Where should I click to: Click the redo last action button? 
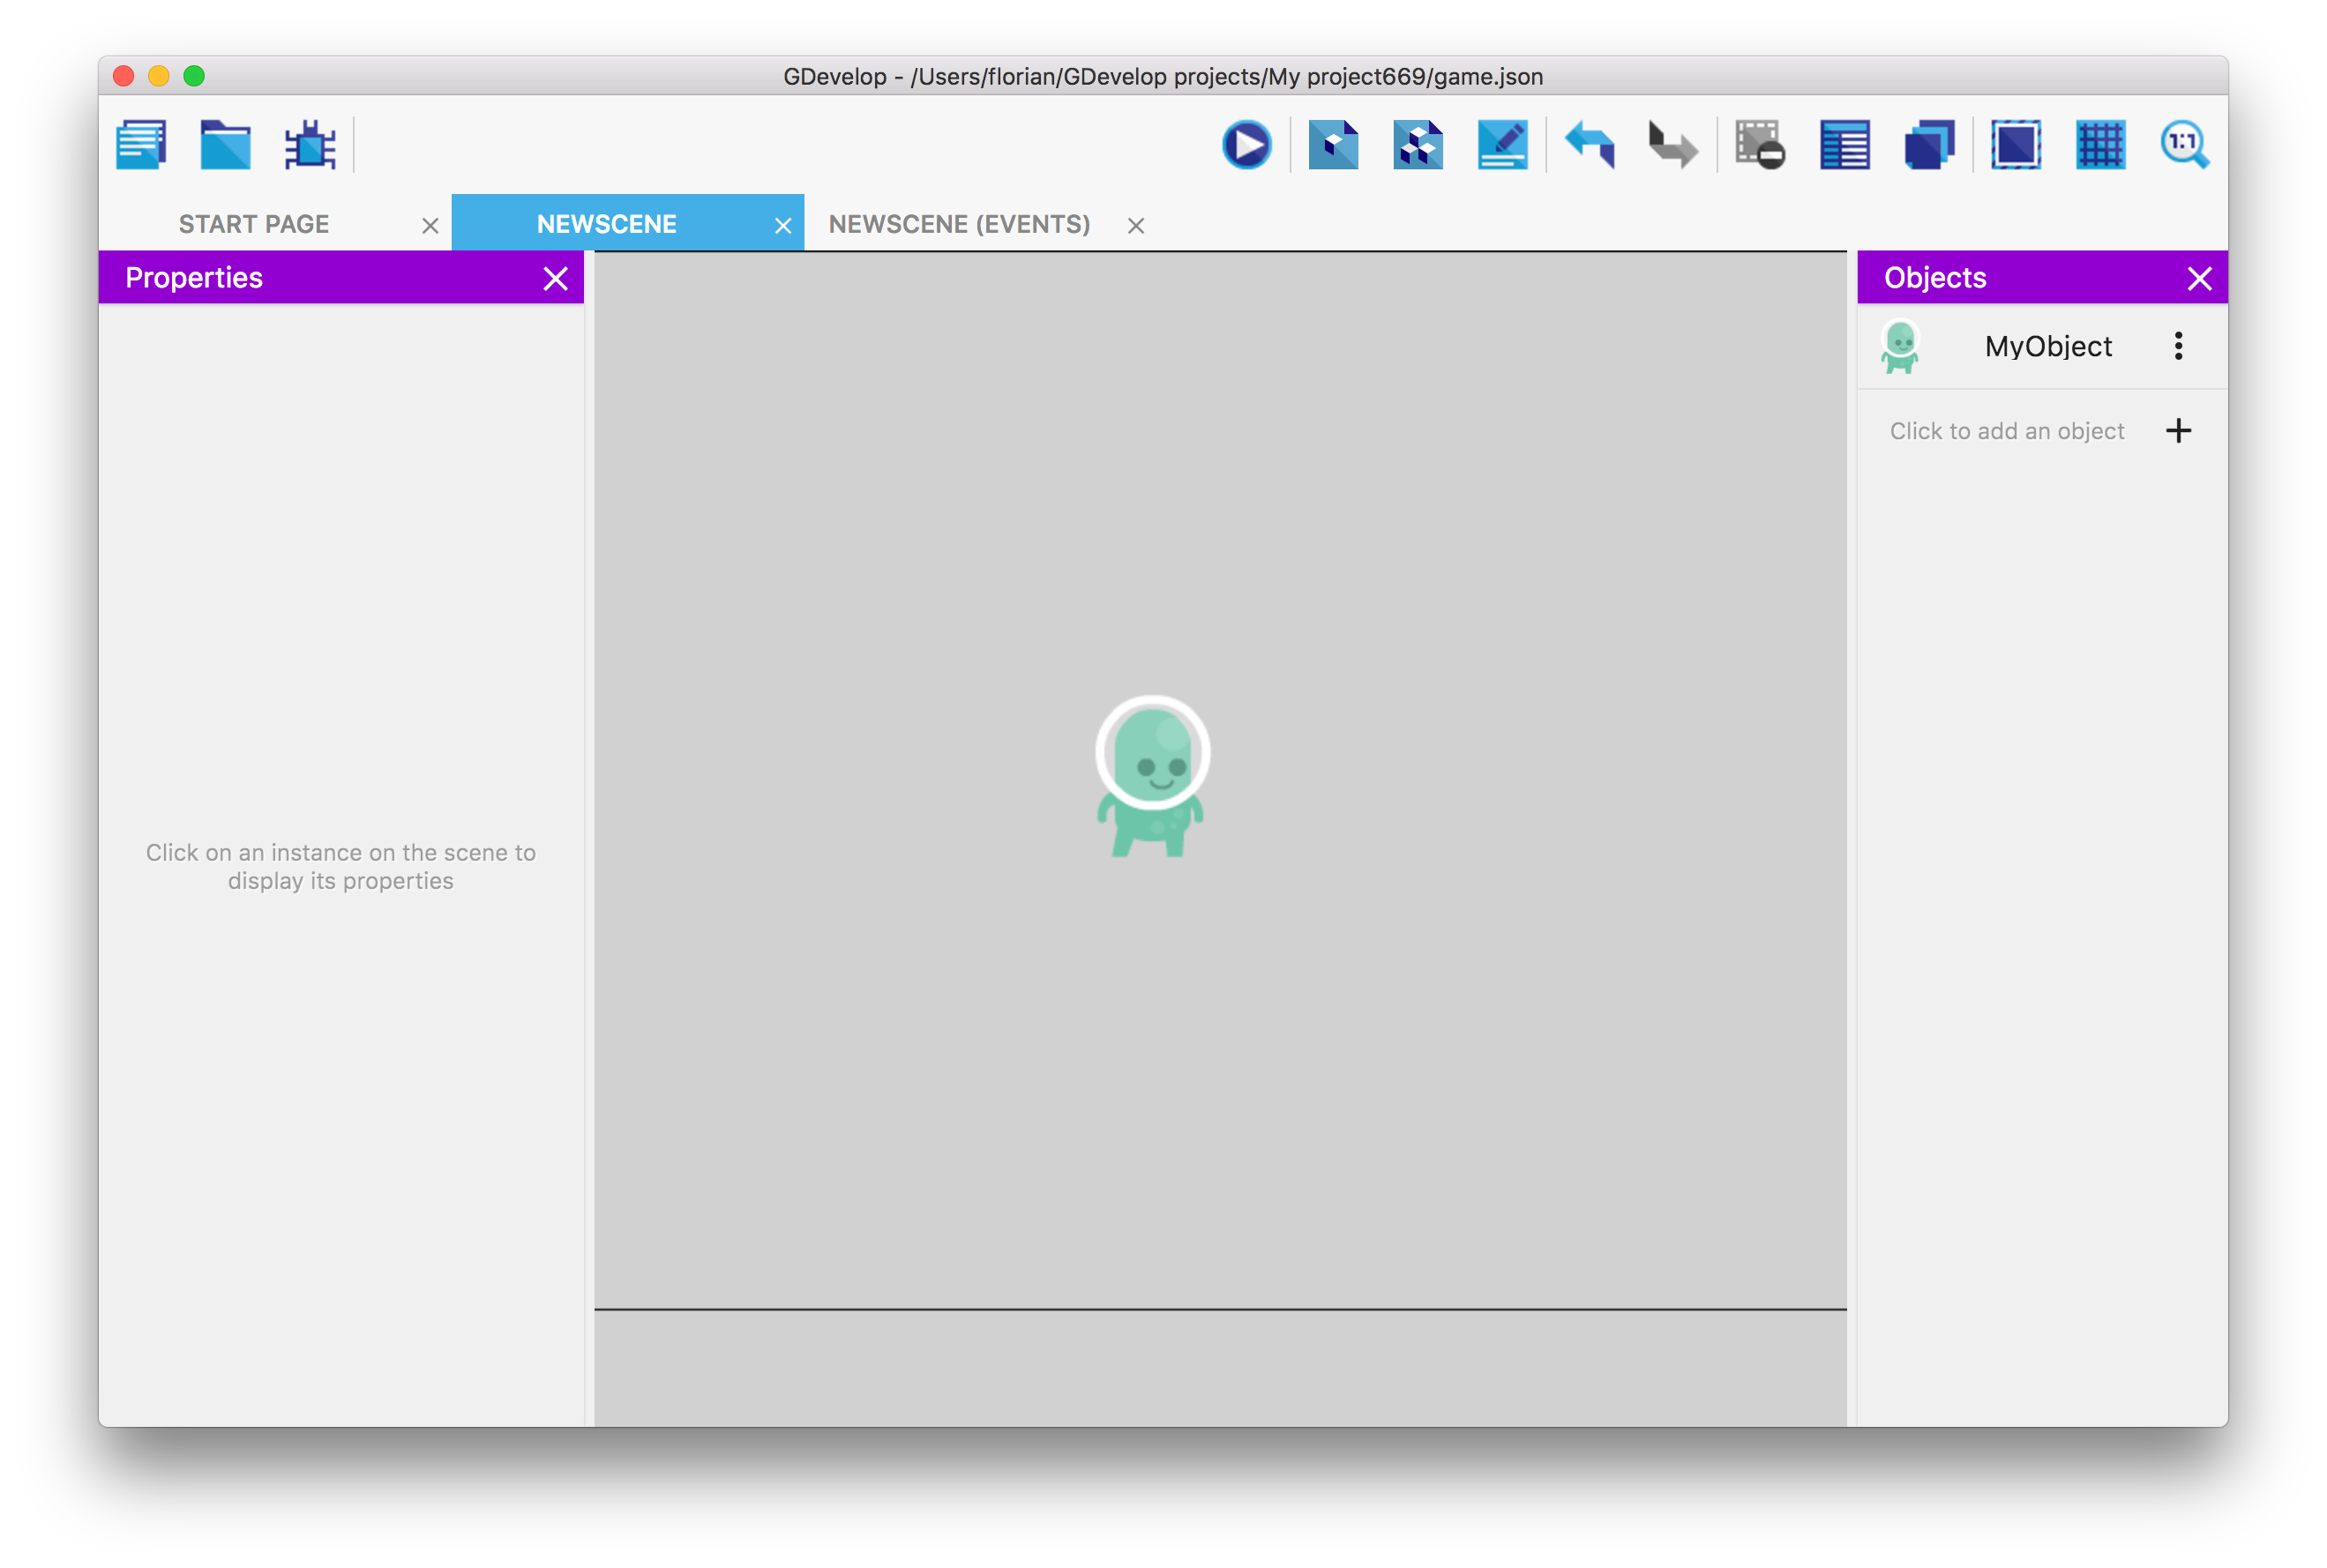(x=1671, y=146)
